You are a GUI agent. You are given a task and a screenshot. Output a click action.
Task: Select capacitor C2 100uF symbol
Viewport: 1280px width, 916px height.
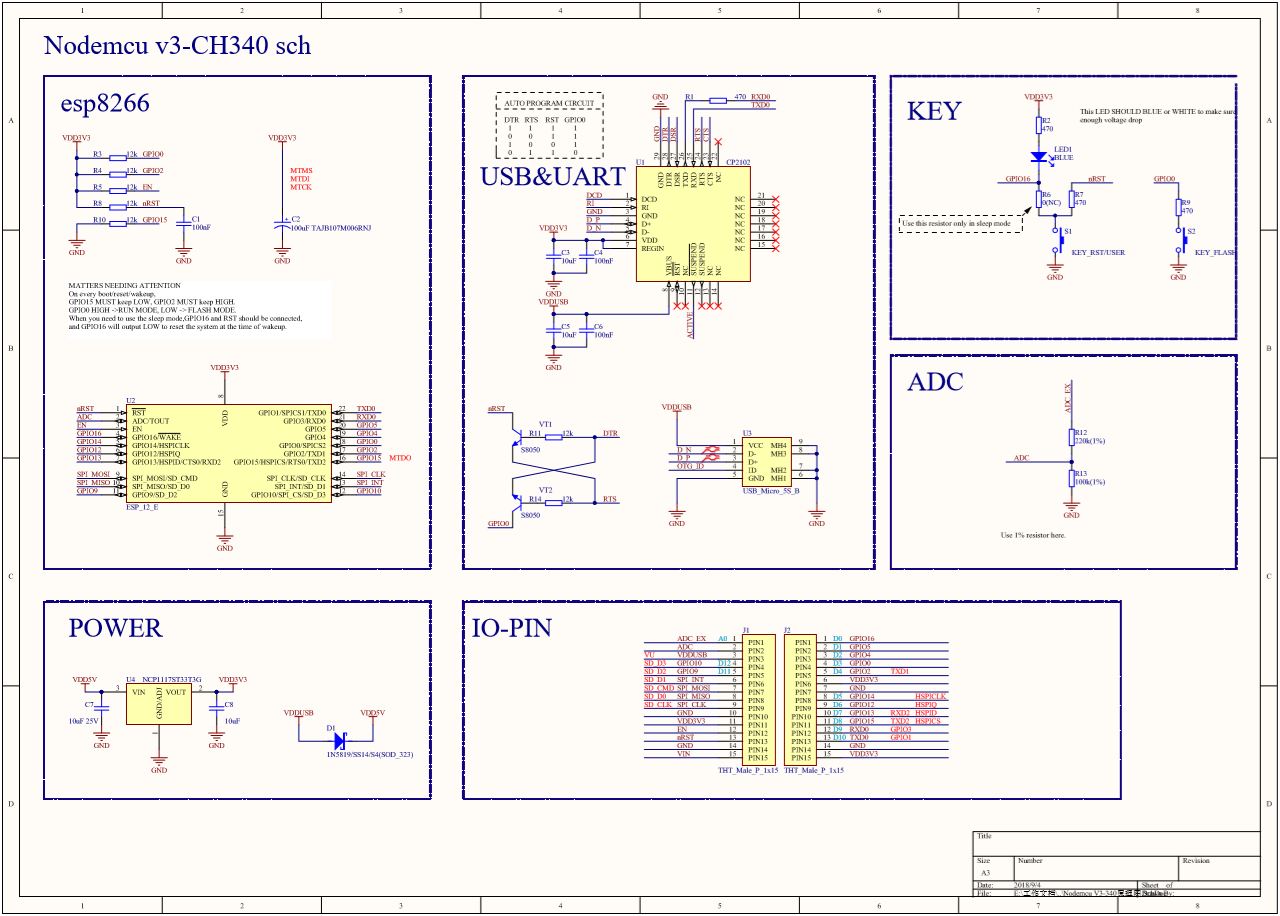coord(282,223)
